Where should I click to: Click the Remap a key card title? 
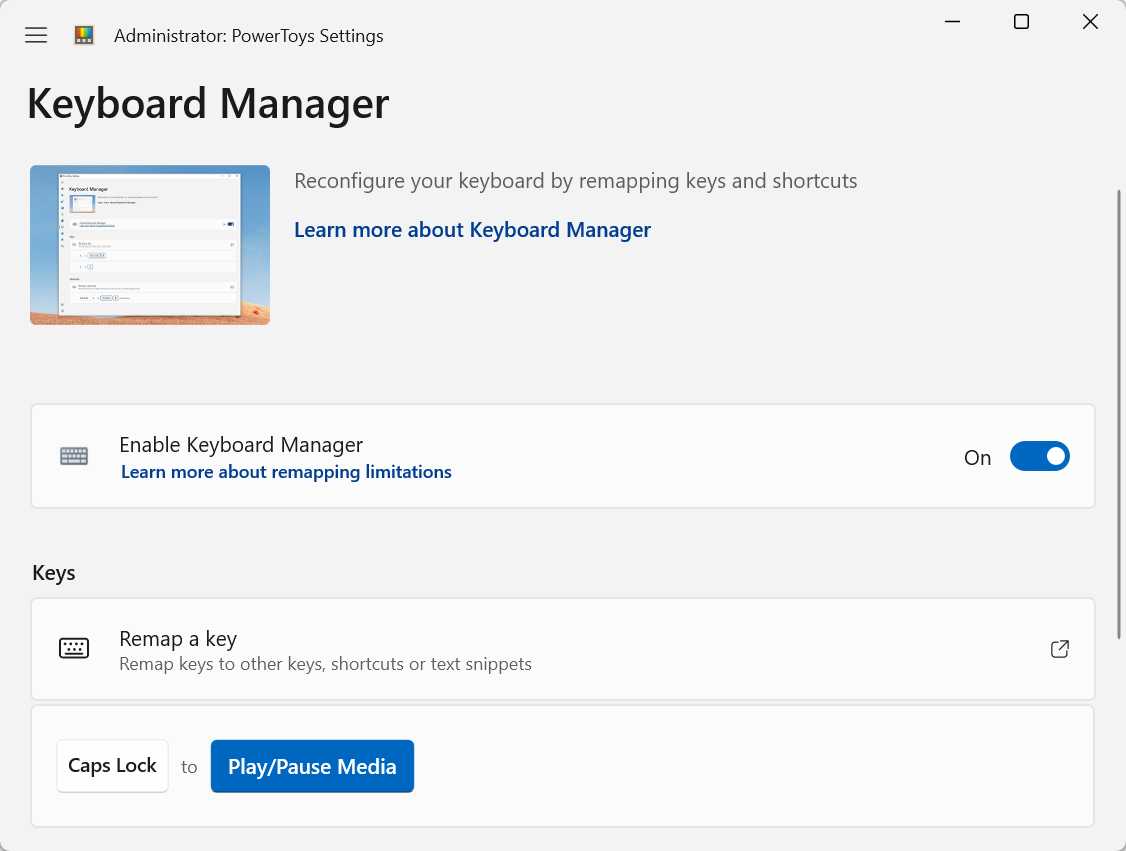point(178,638)
